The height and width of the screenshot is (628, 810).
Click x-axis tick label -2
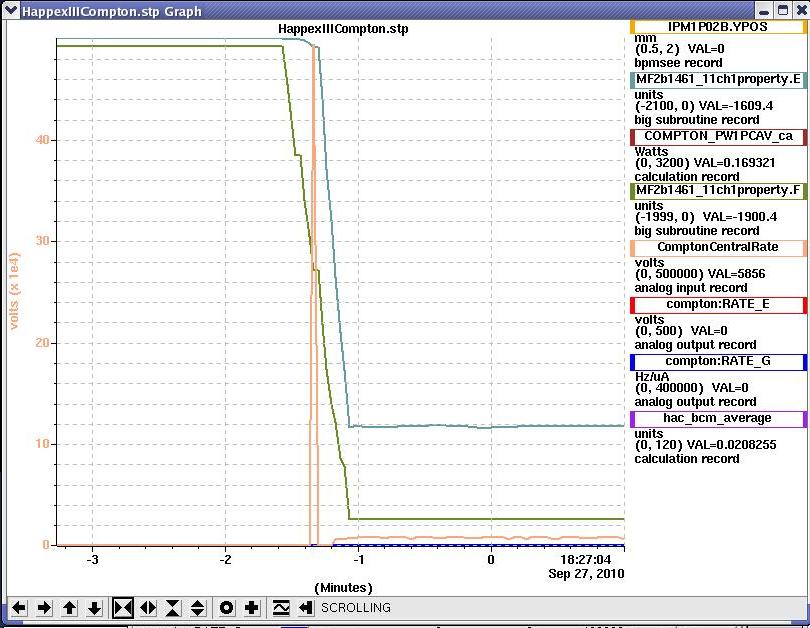click(x=225, y=560)
